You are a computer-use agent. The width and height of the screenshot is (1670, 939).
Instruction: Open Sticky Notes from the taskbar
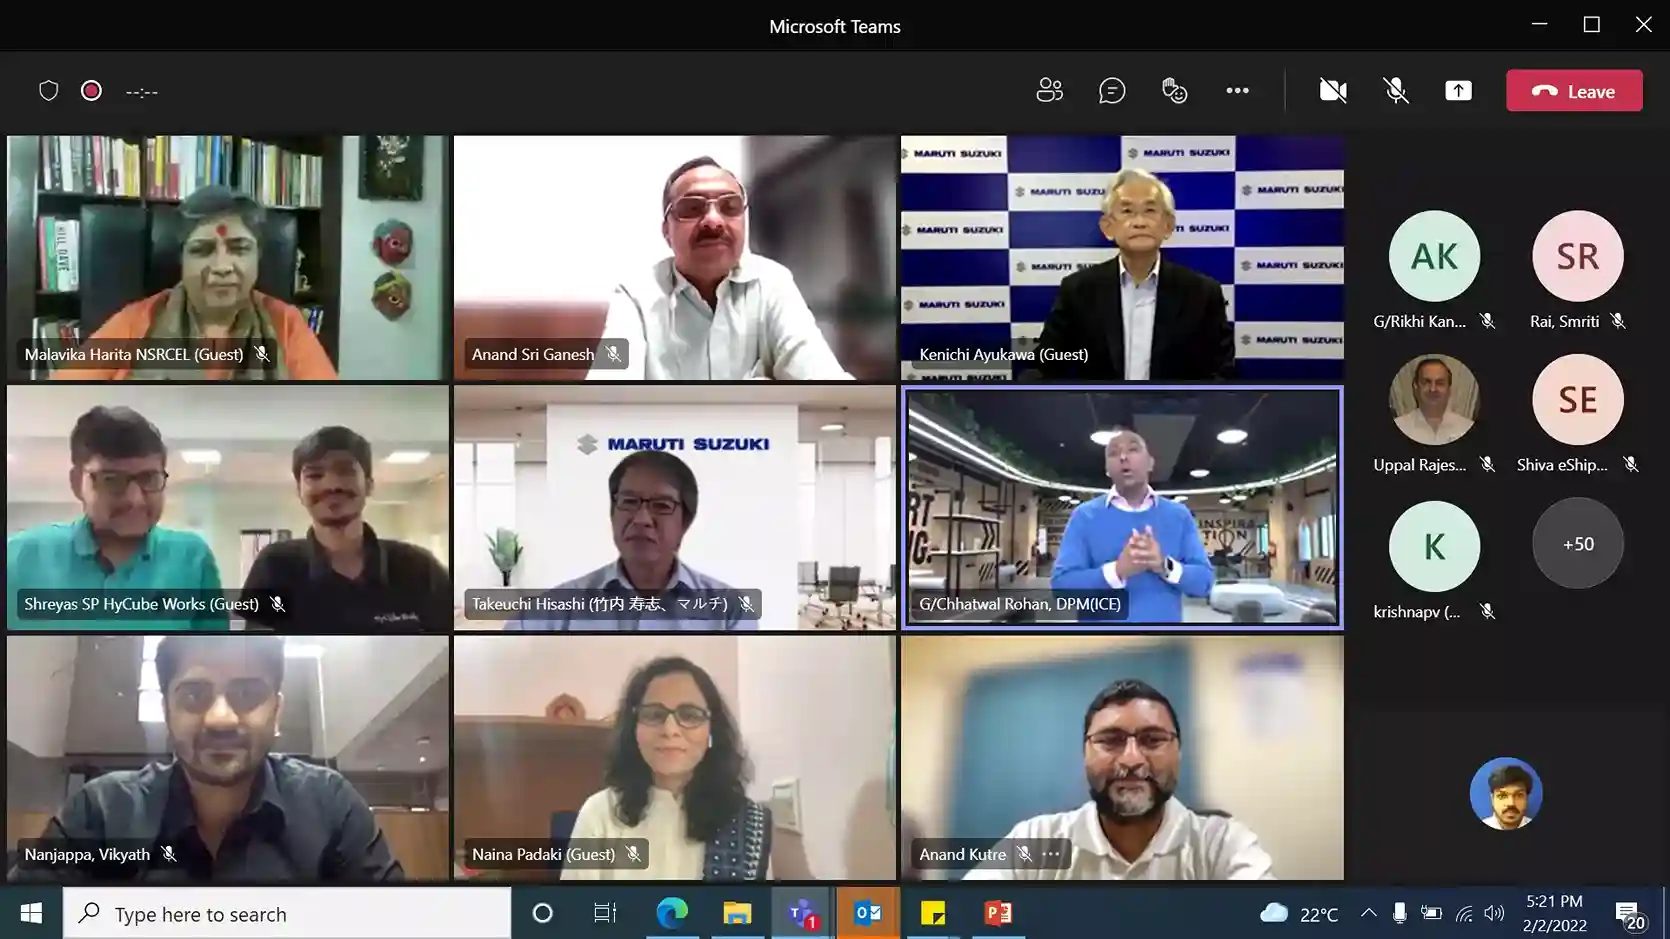click(932, 913)
